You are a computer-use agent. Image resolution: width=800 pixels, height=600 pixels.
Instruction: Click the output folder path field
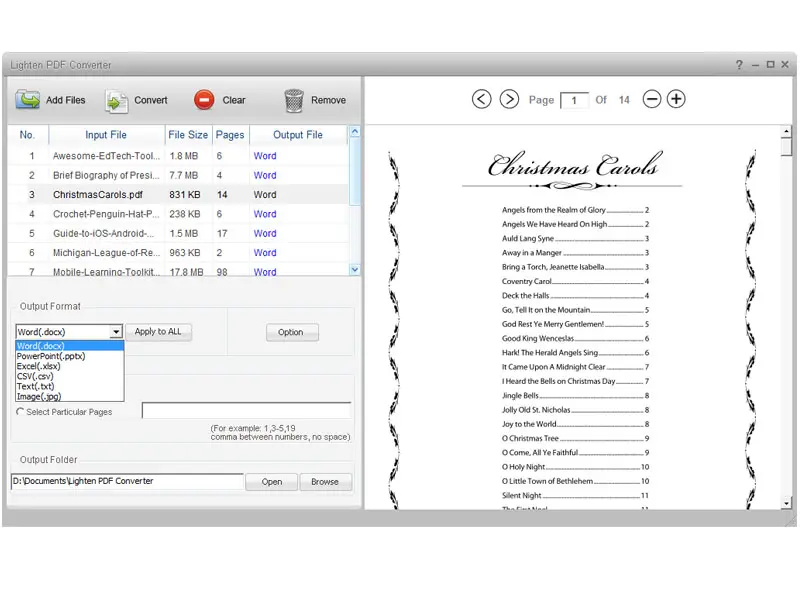[127, 481]
